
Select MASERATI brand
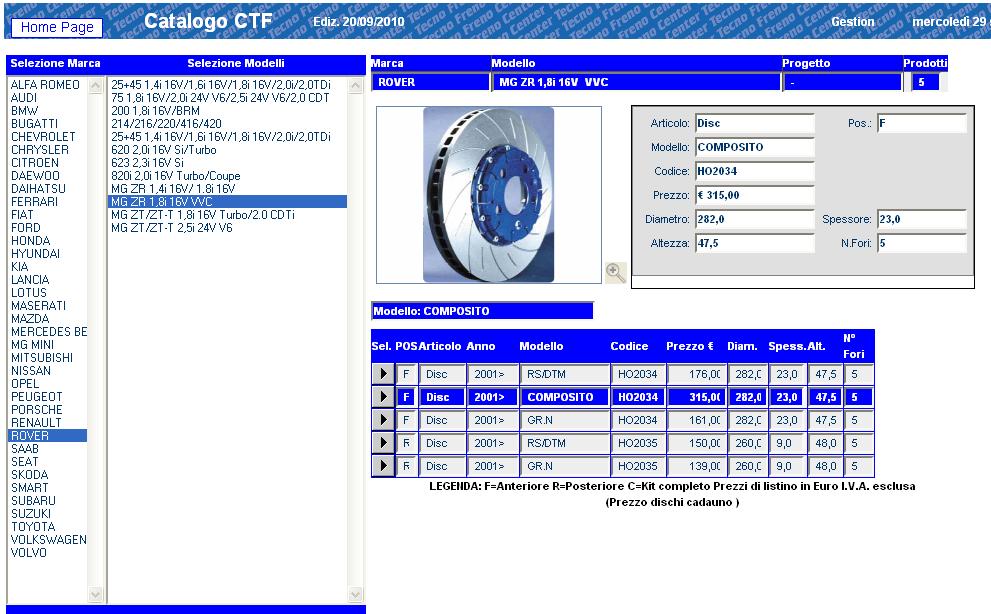coord(39,305)
